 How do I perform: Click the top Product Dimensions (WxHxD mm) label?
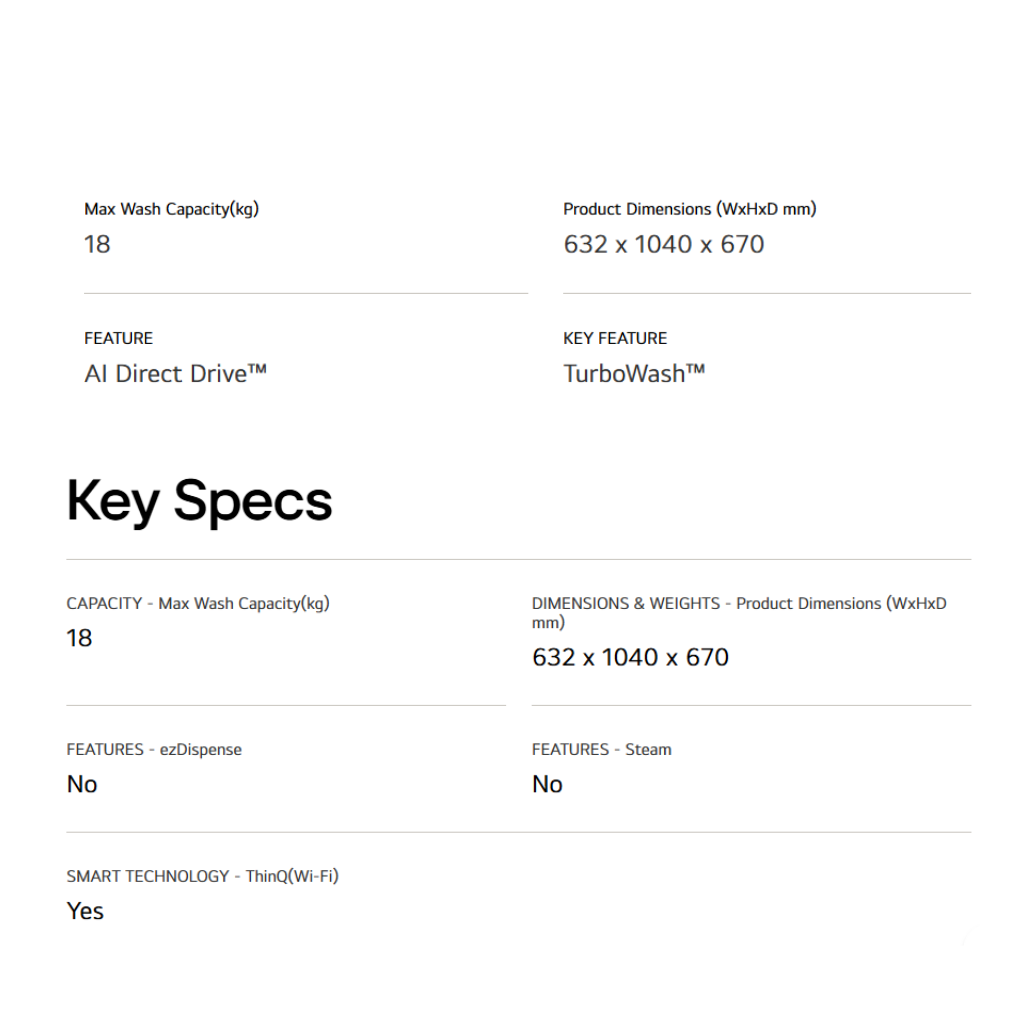click(689, 209)
